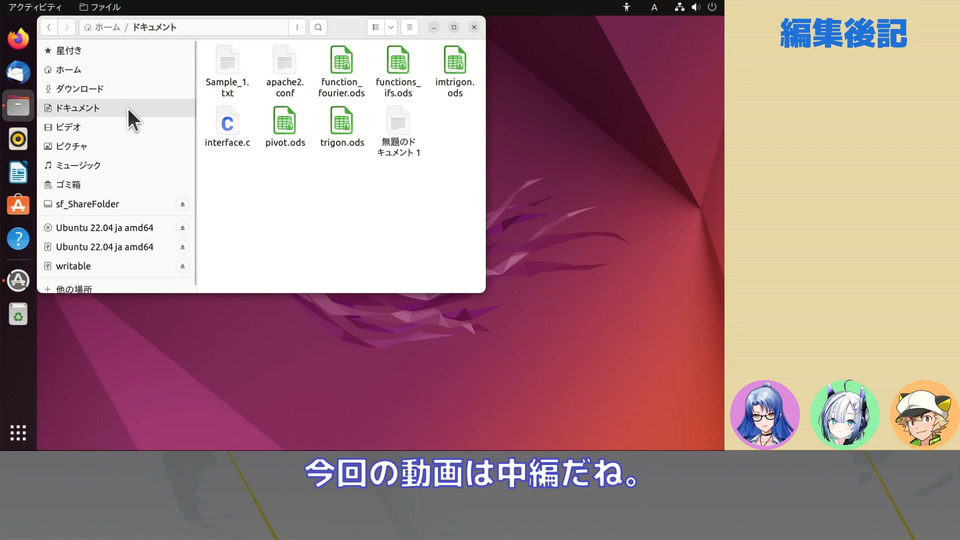Select ドキュメント in the sidebar
960x540 pixels.
pyautogui.click(x=116, y=108)
